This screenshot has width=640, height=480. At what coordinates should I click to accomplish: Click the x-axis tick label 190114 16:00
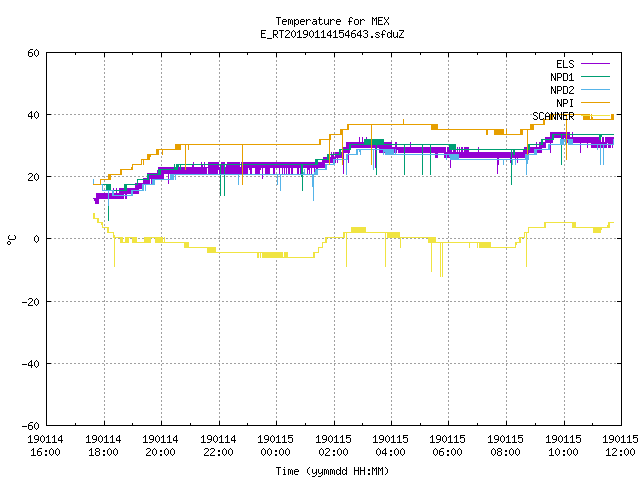point(45,446)
